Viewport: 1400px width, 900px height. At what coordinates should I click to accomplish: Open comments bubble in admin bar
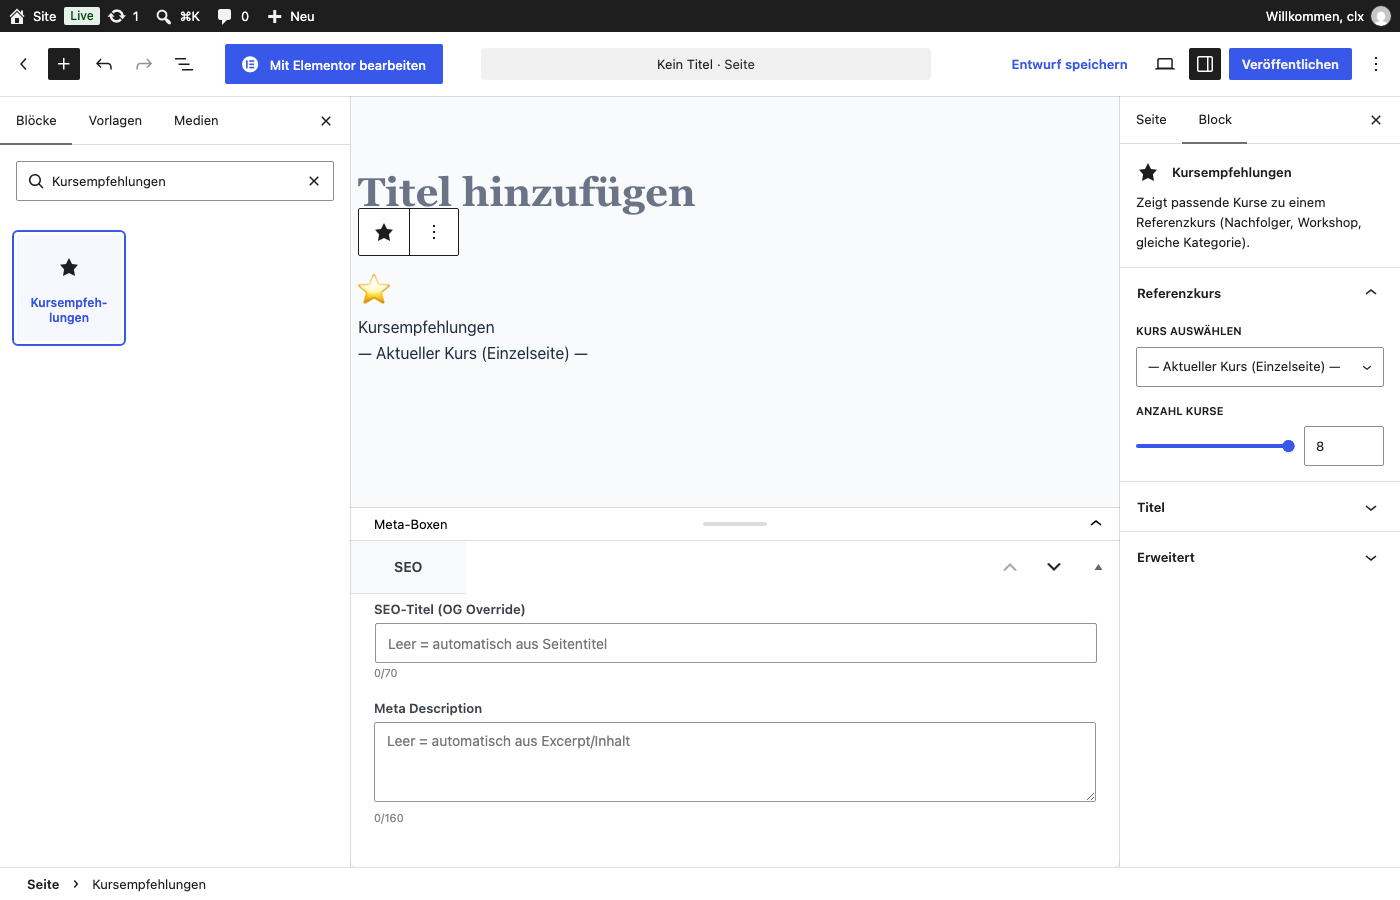233,16
